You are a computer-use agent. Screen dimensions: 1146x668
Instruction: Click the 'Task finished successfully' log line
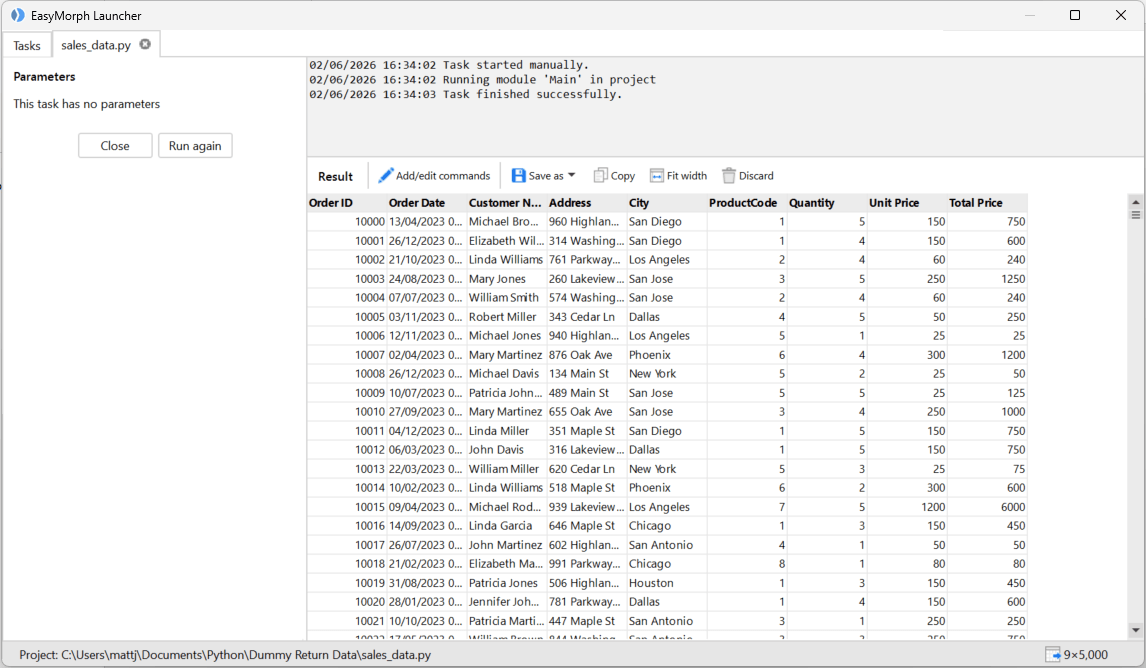coord(466,94)
